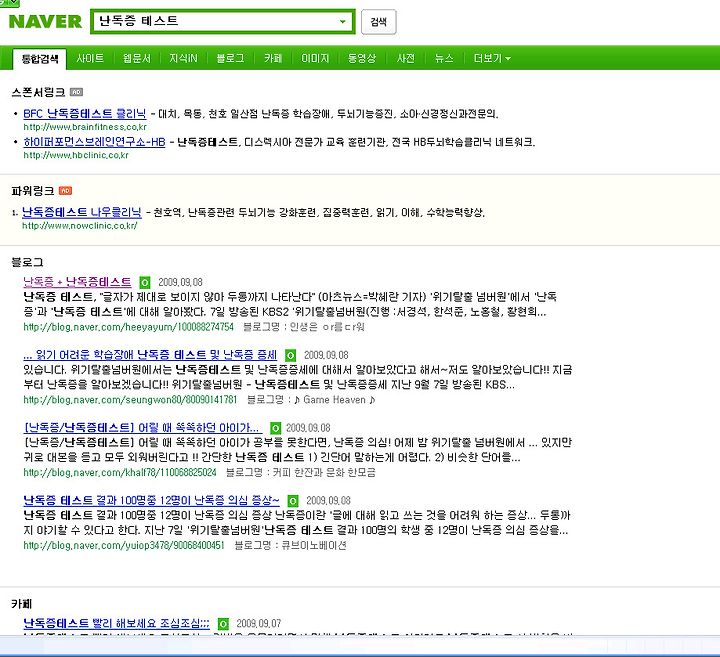Click the 검색 search button

point(378,22)
